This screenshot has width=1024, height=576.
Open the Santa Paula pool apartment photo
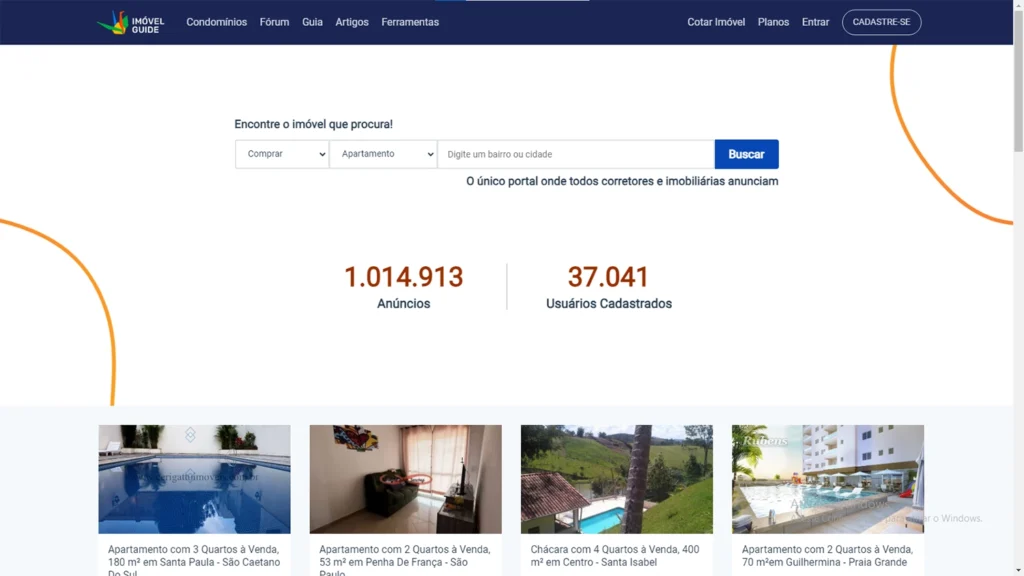coord(195,479)
